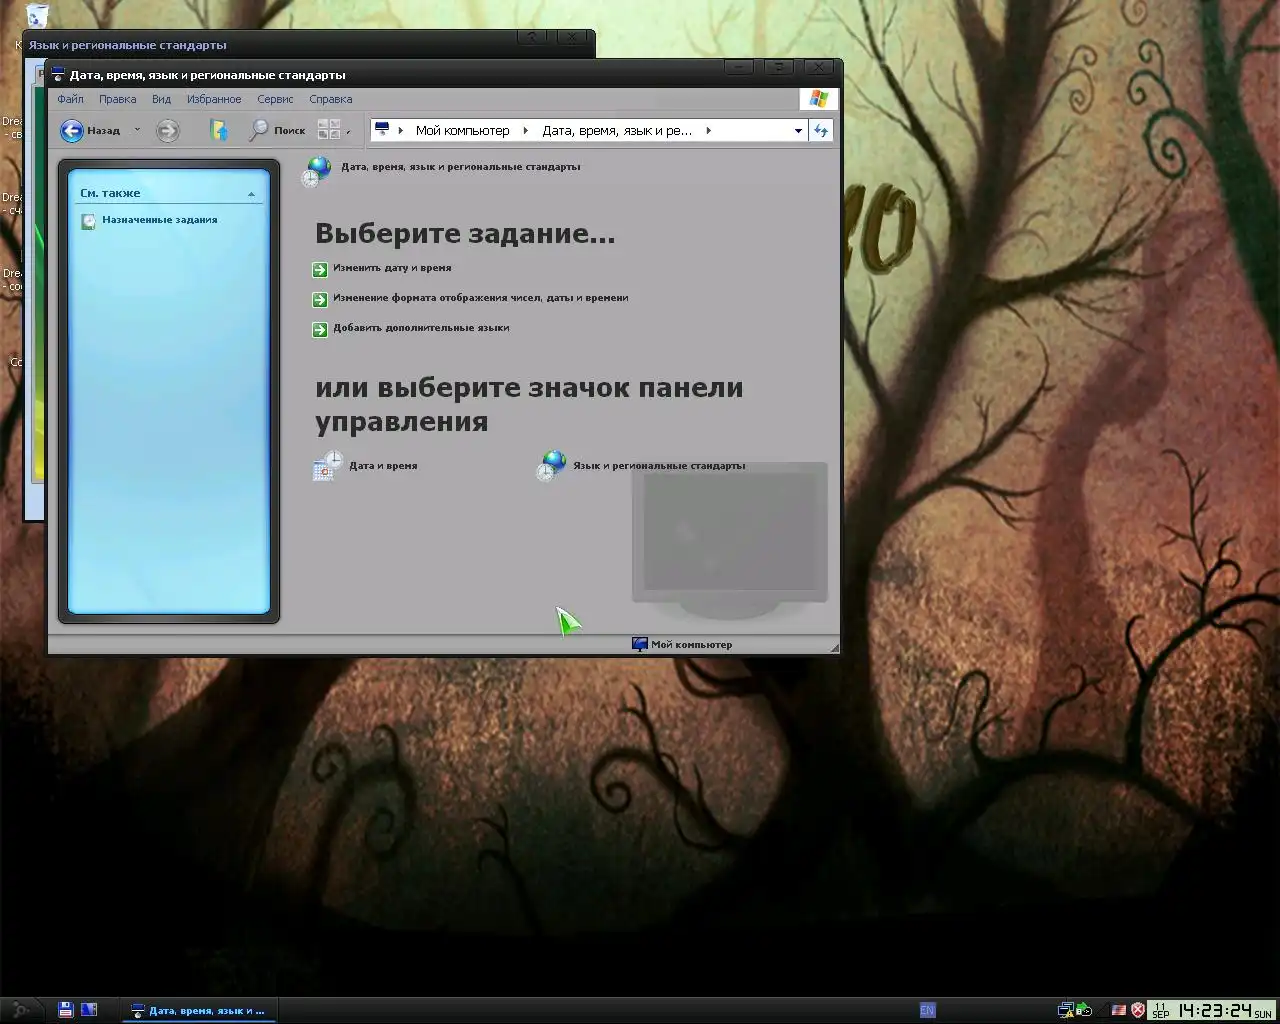Click См. также panel header text

click(x=110, y=193)
